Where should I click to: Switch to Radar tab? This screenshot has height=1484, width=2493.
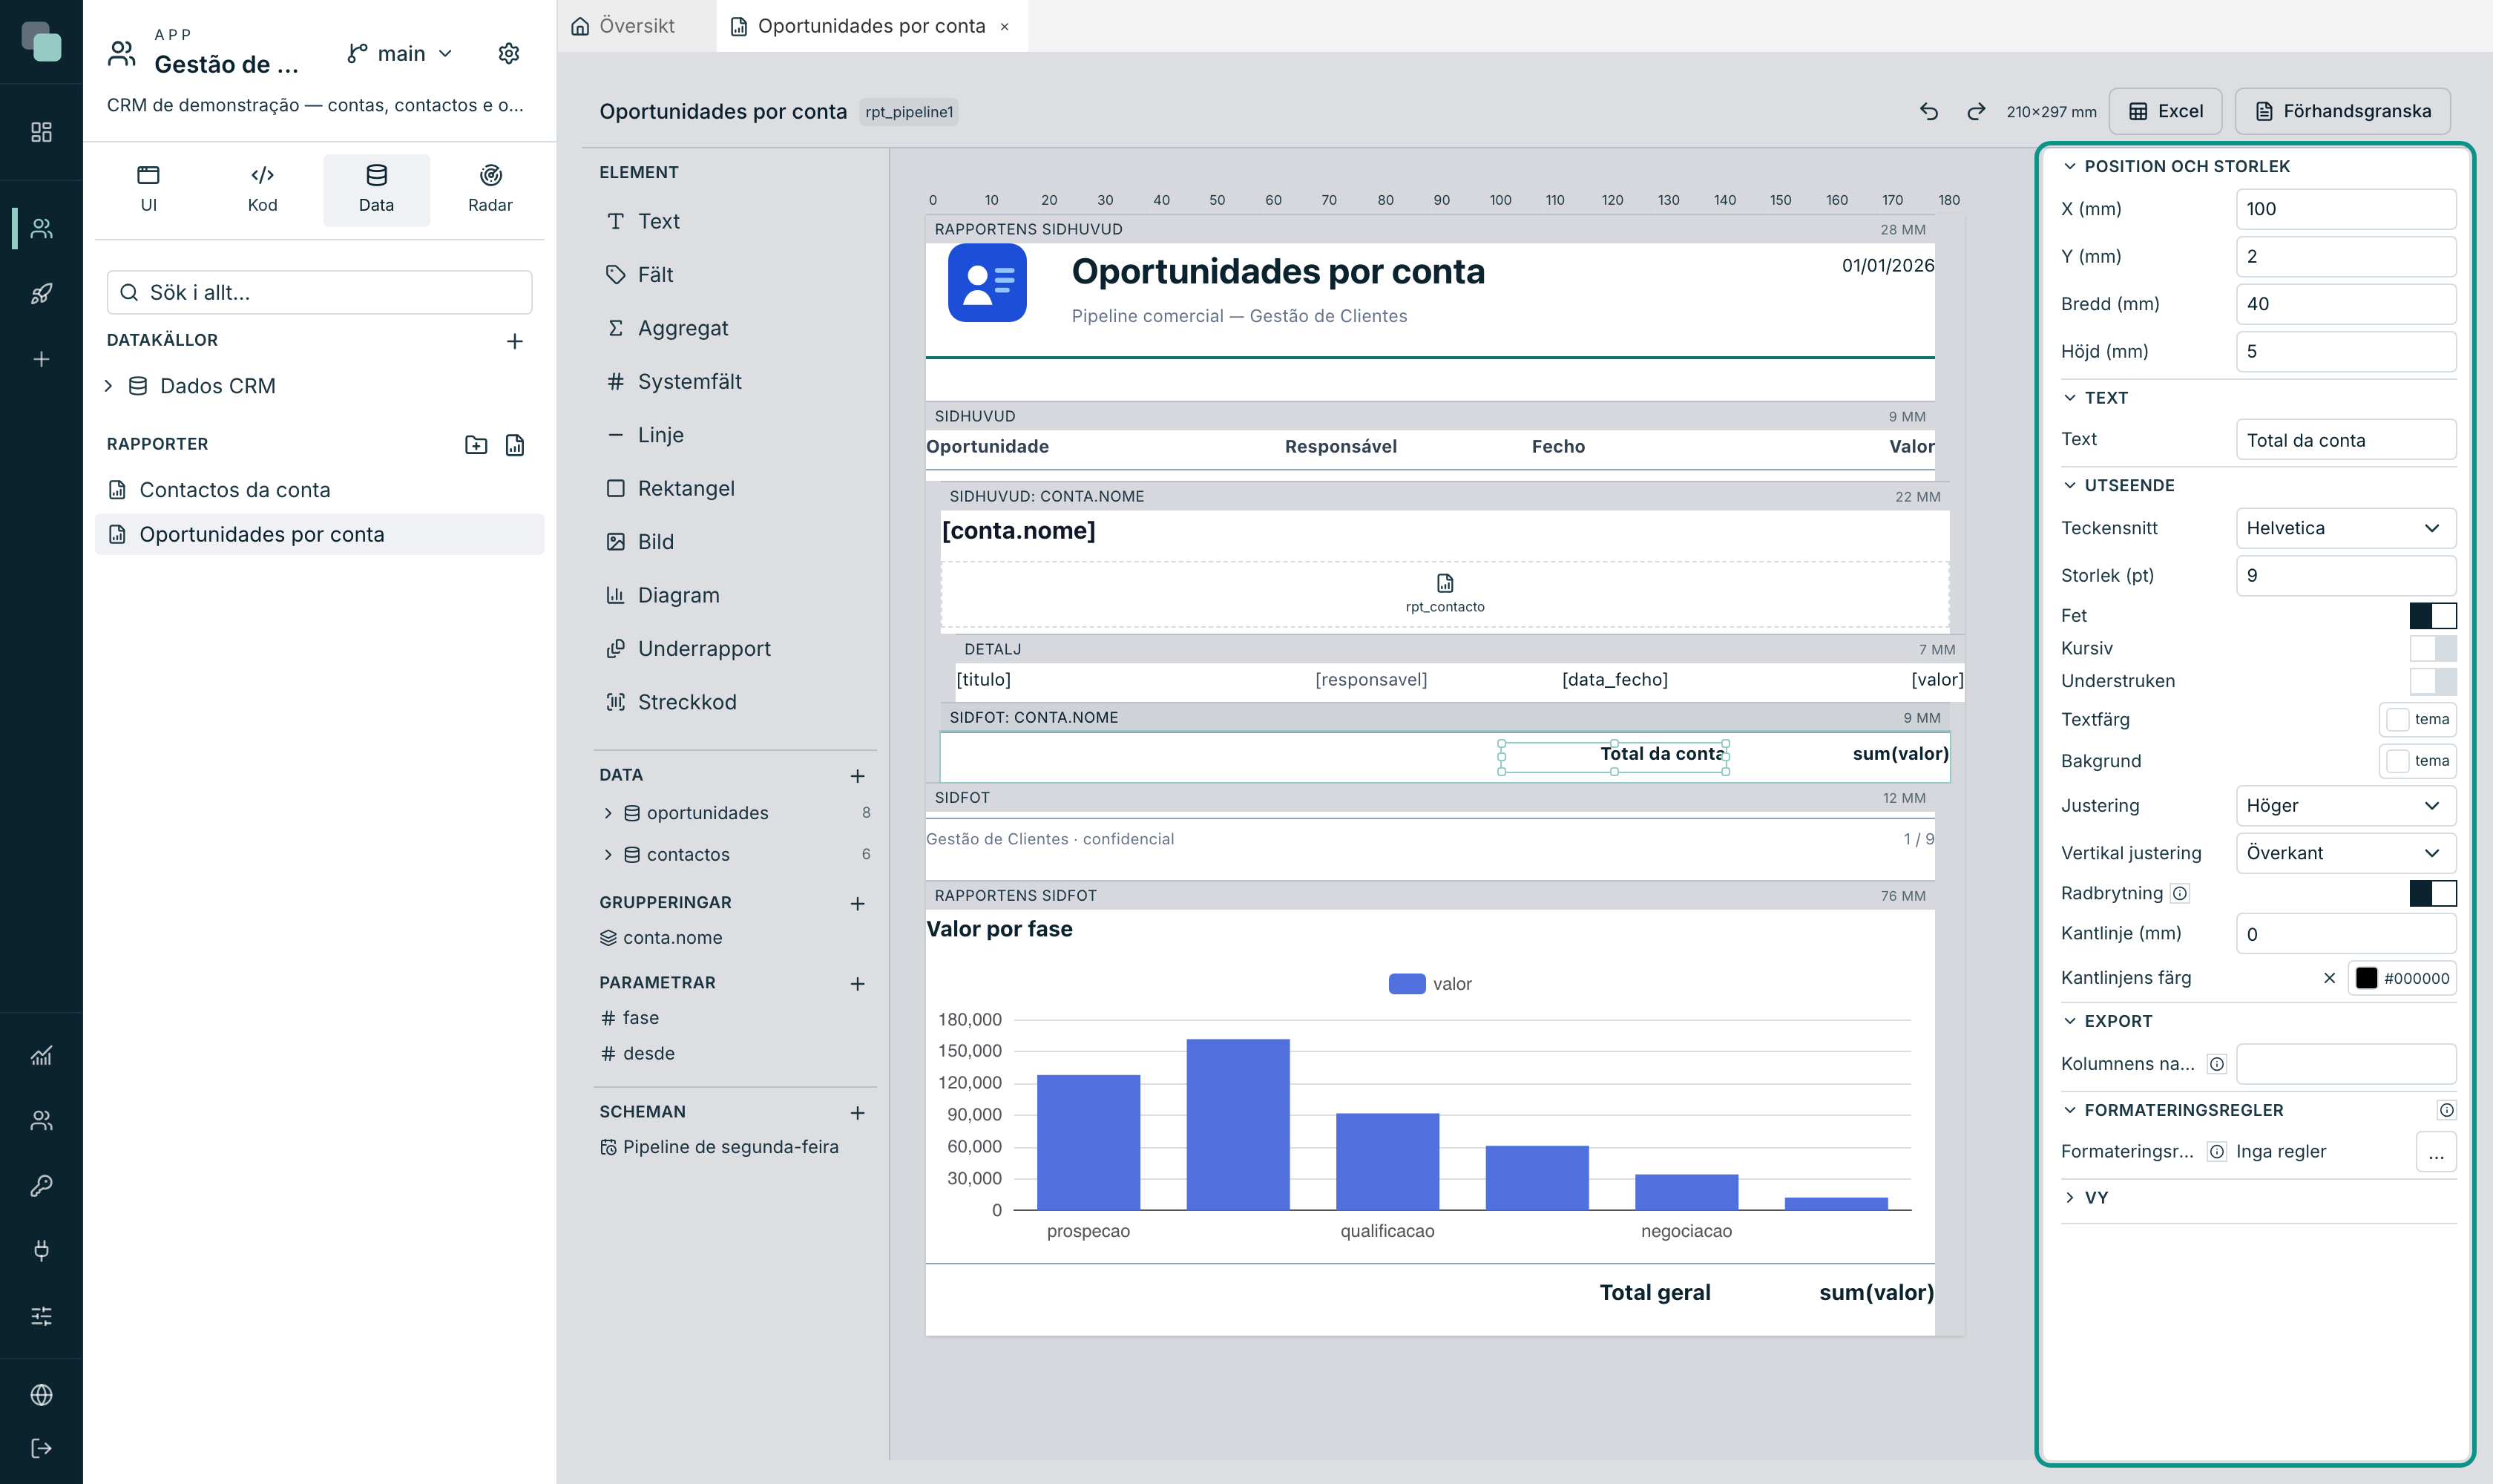[490, 190]
